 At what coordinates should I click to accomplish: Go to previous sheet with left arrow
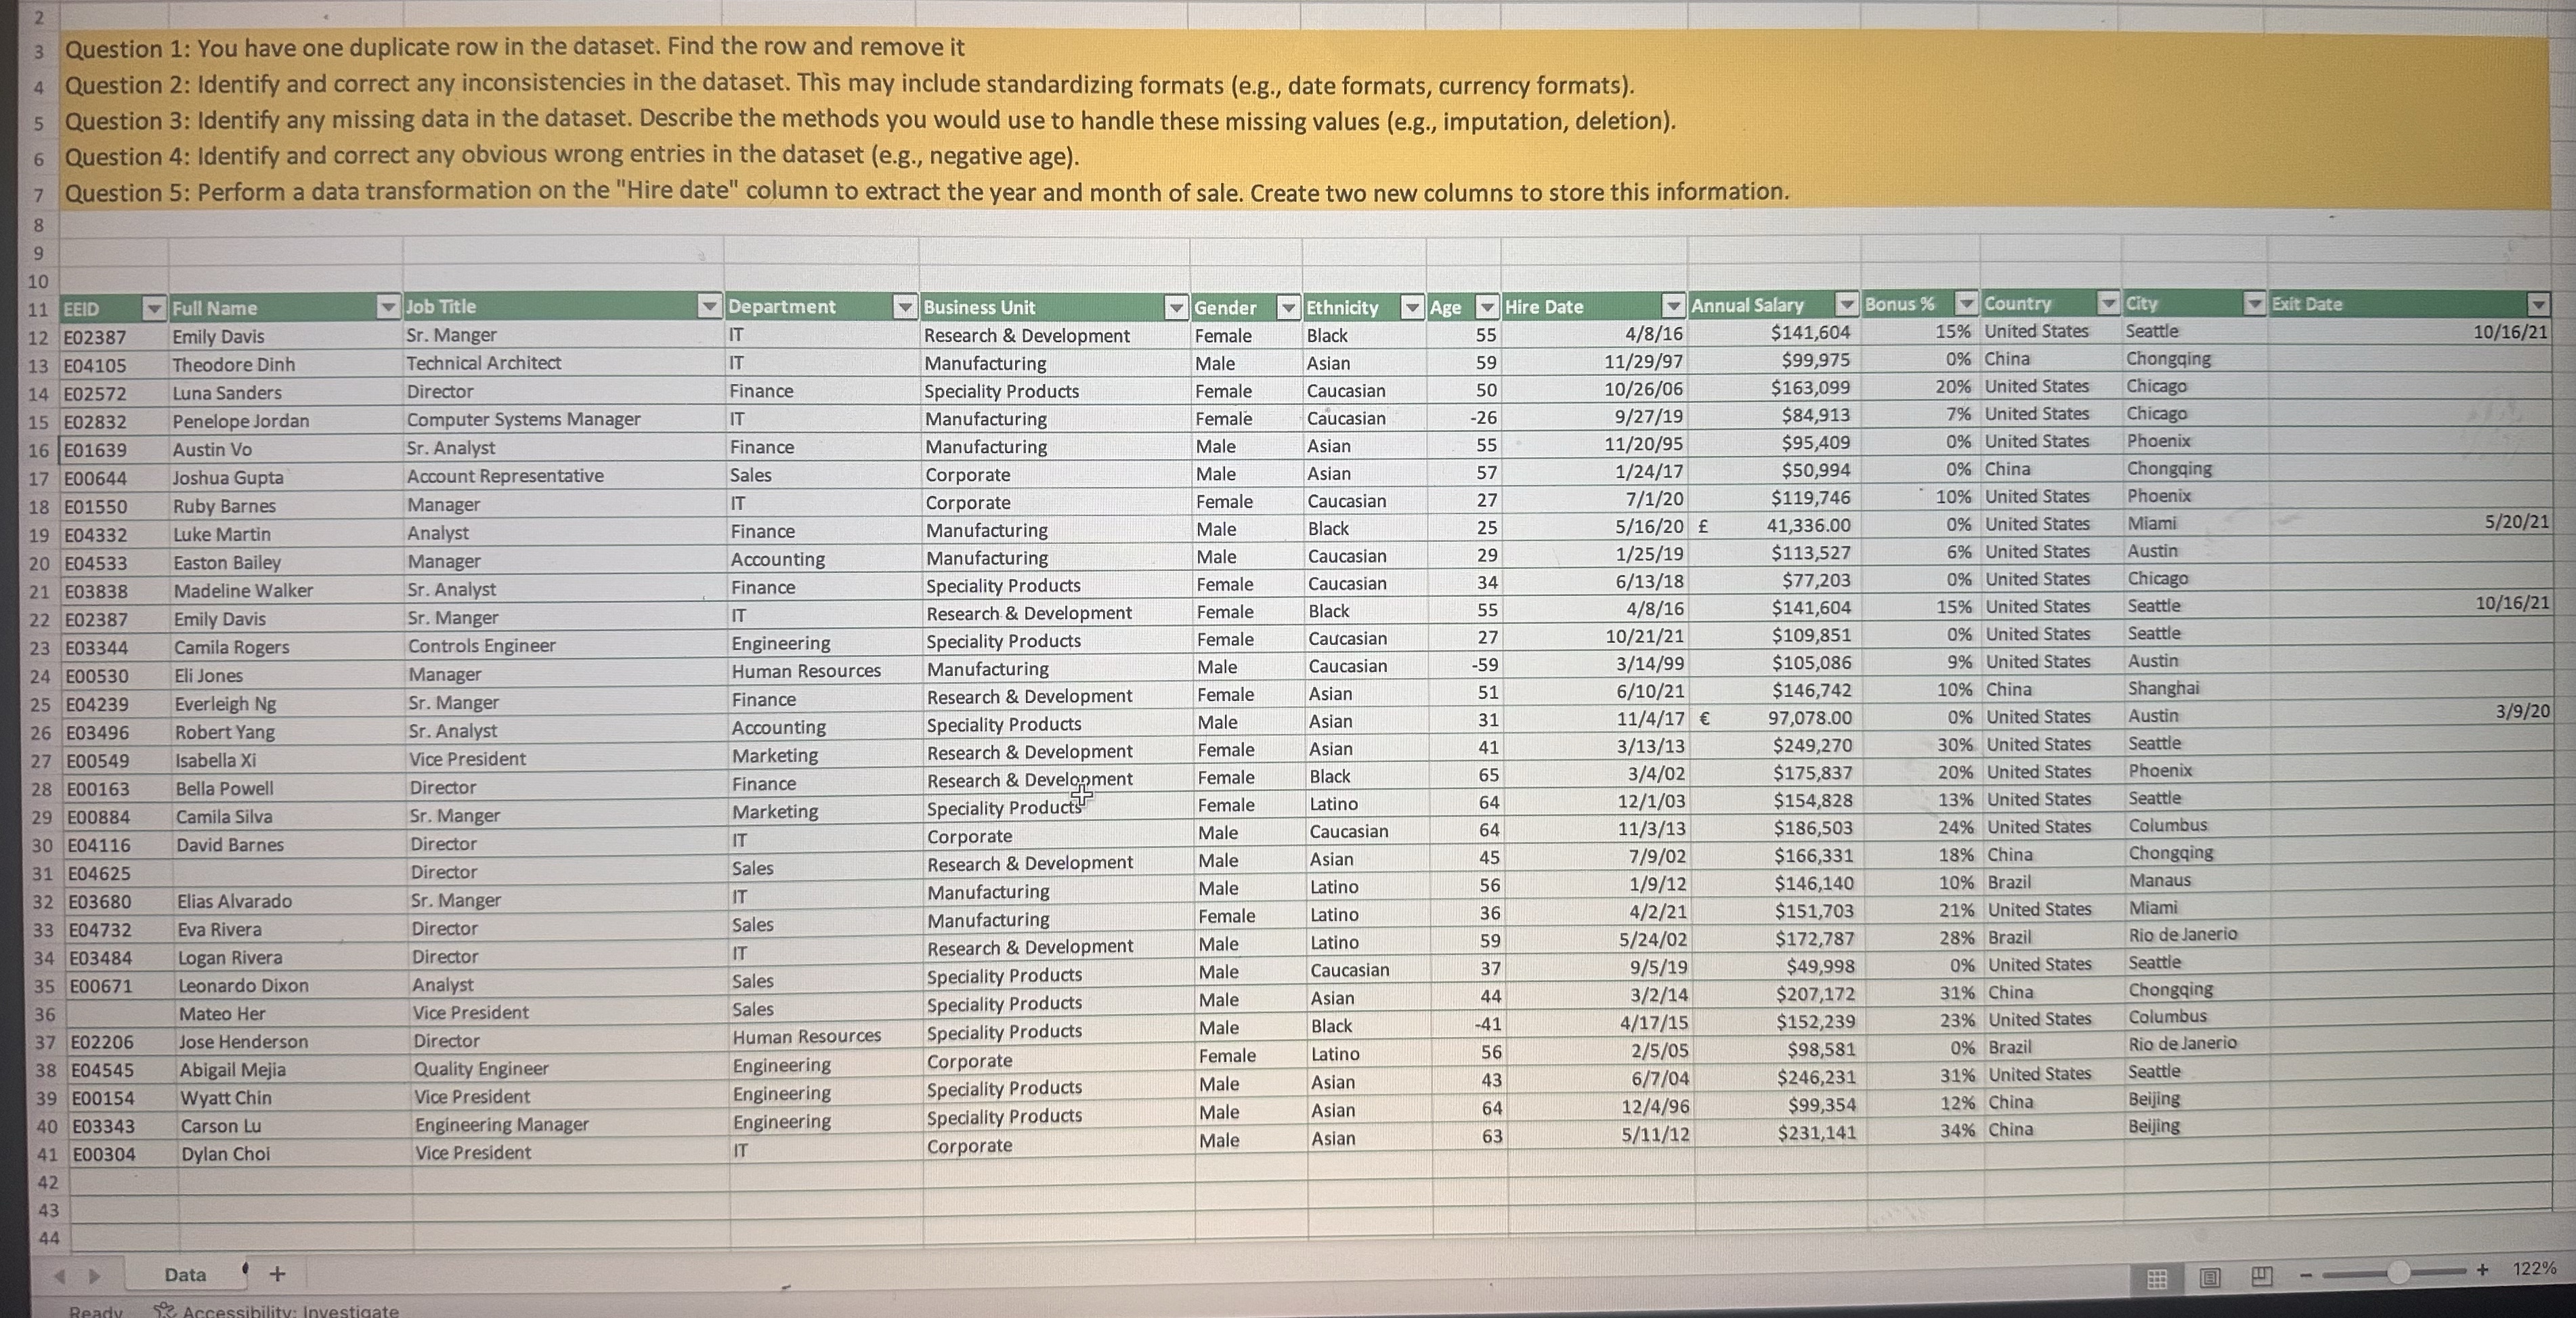(x=60, y=1276)
